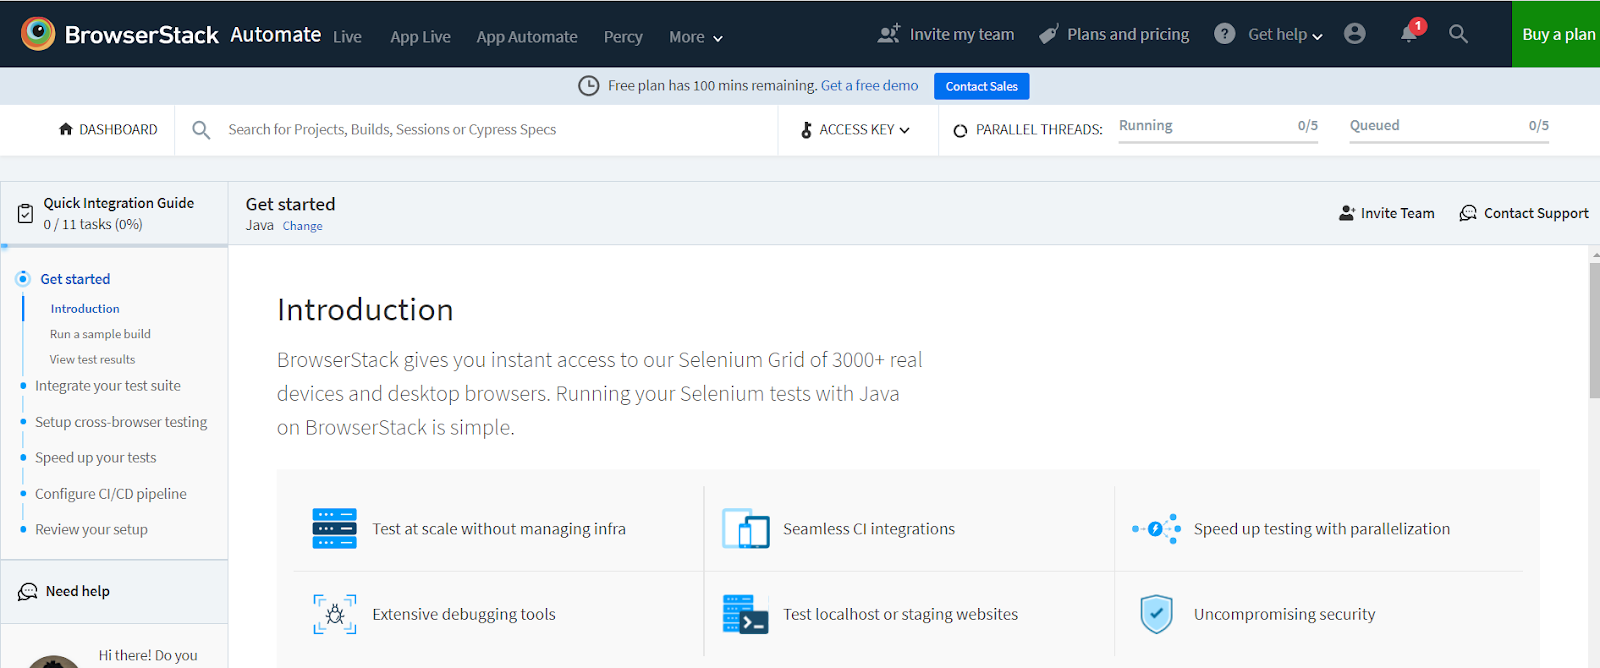Screen dimensions: 1600x668
Task: Expand the ACCESS KEY dropdown
Action: [x=856, y=130]
